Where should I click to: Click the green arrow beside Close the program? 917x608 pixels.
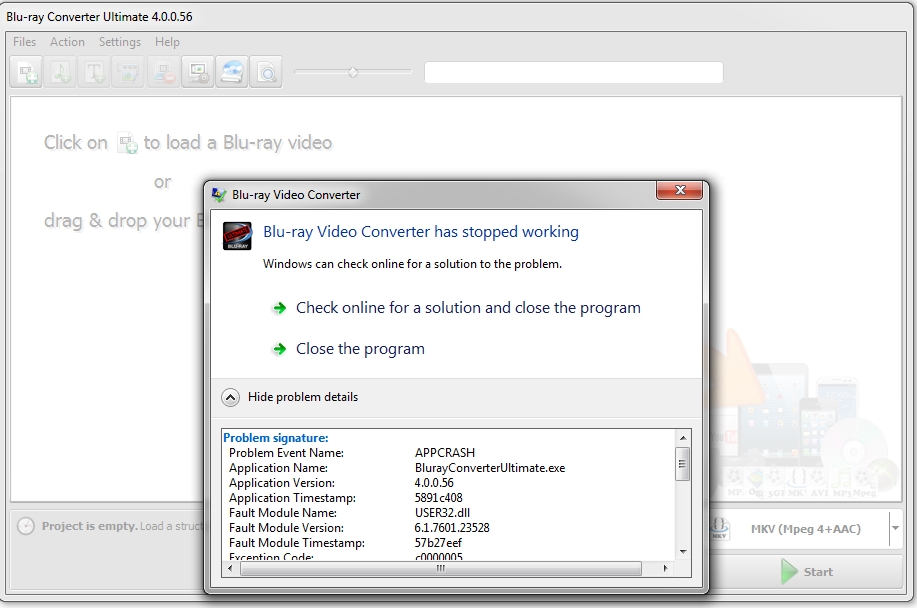pos(280,349)
